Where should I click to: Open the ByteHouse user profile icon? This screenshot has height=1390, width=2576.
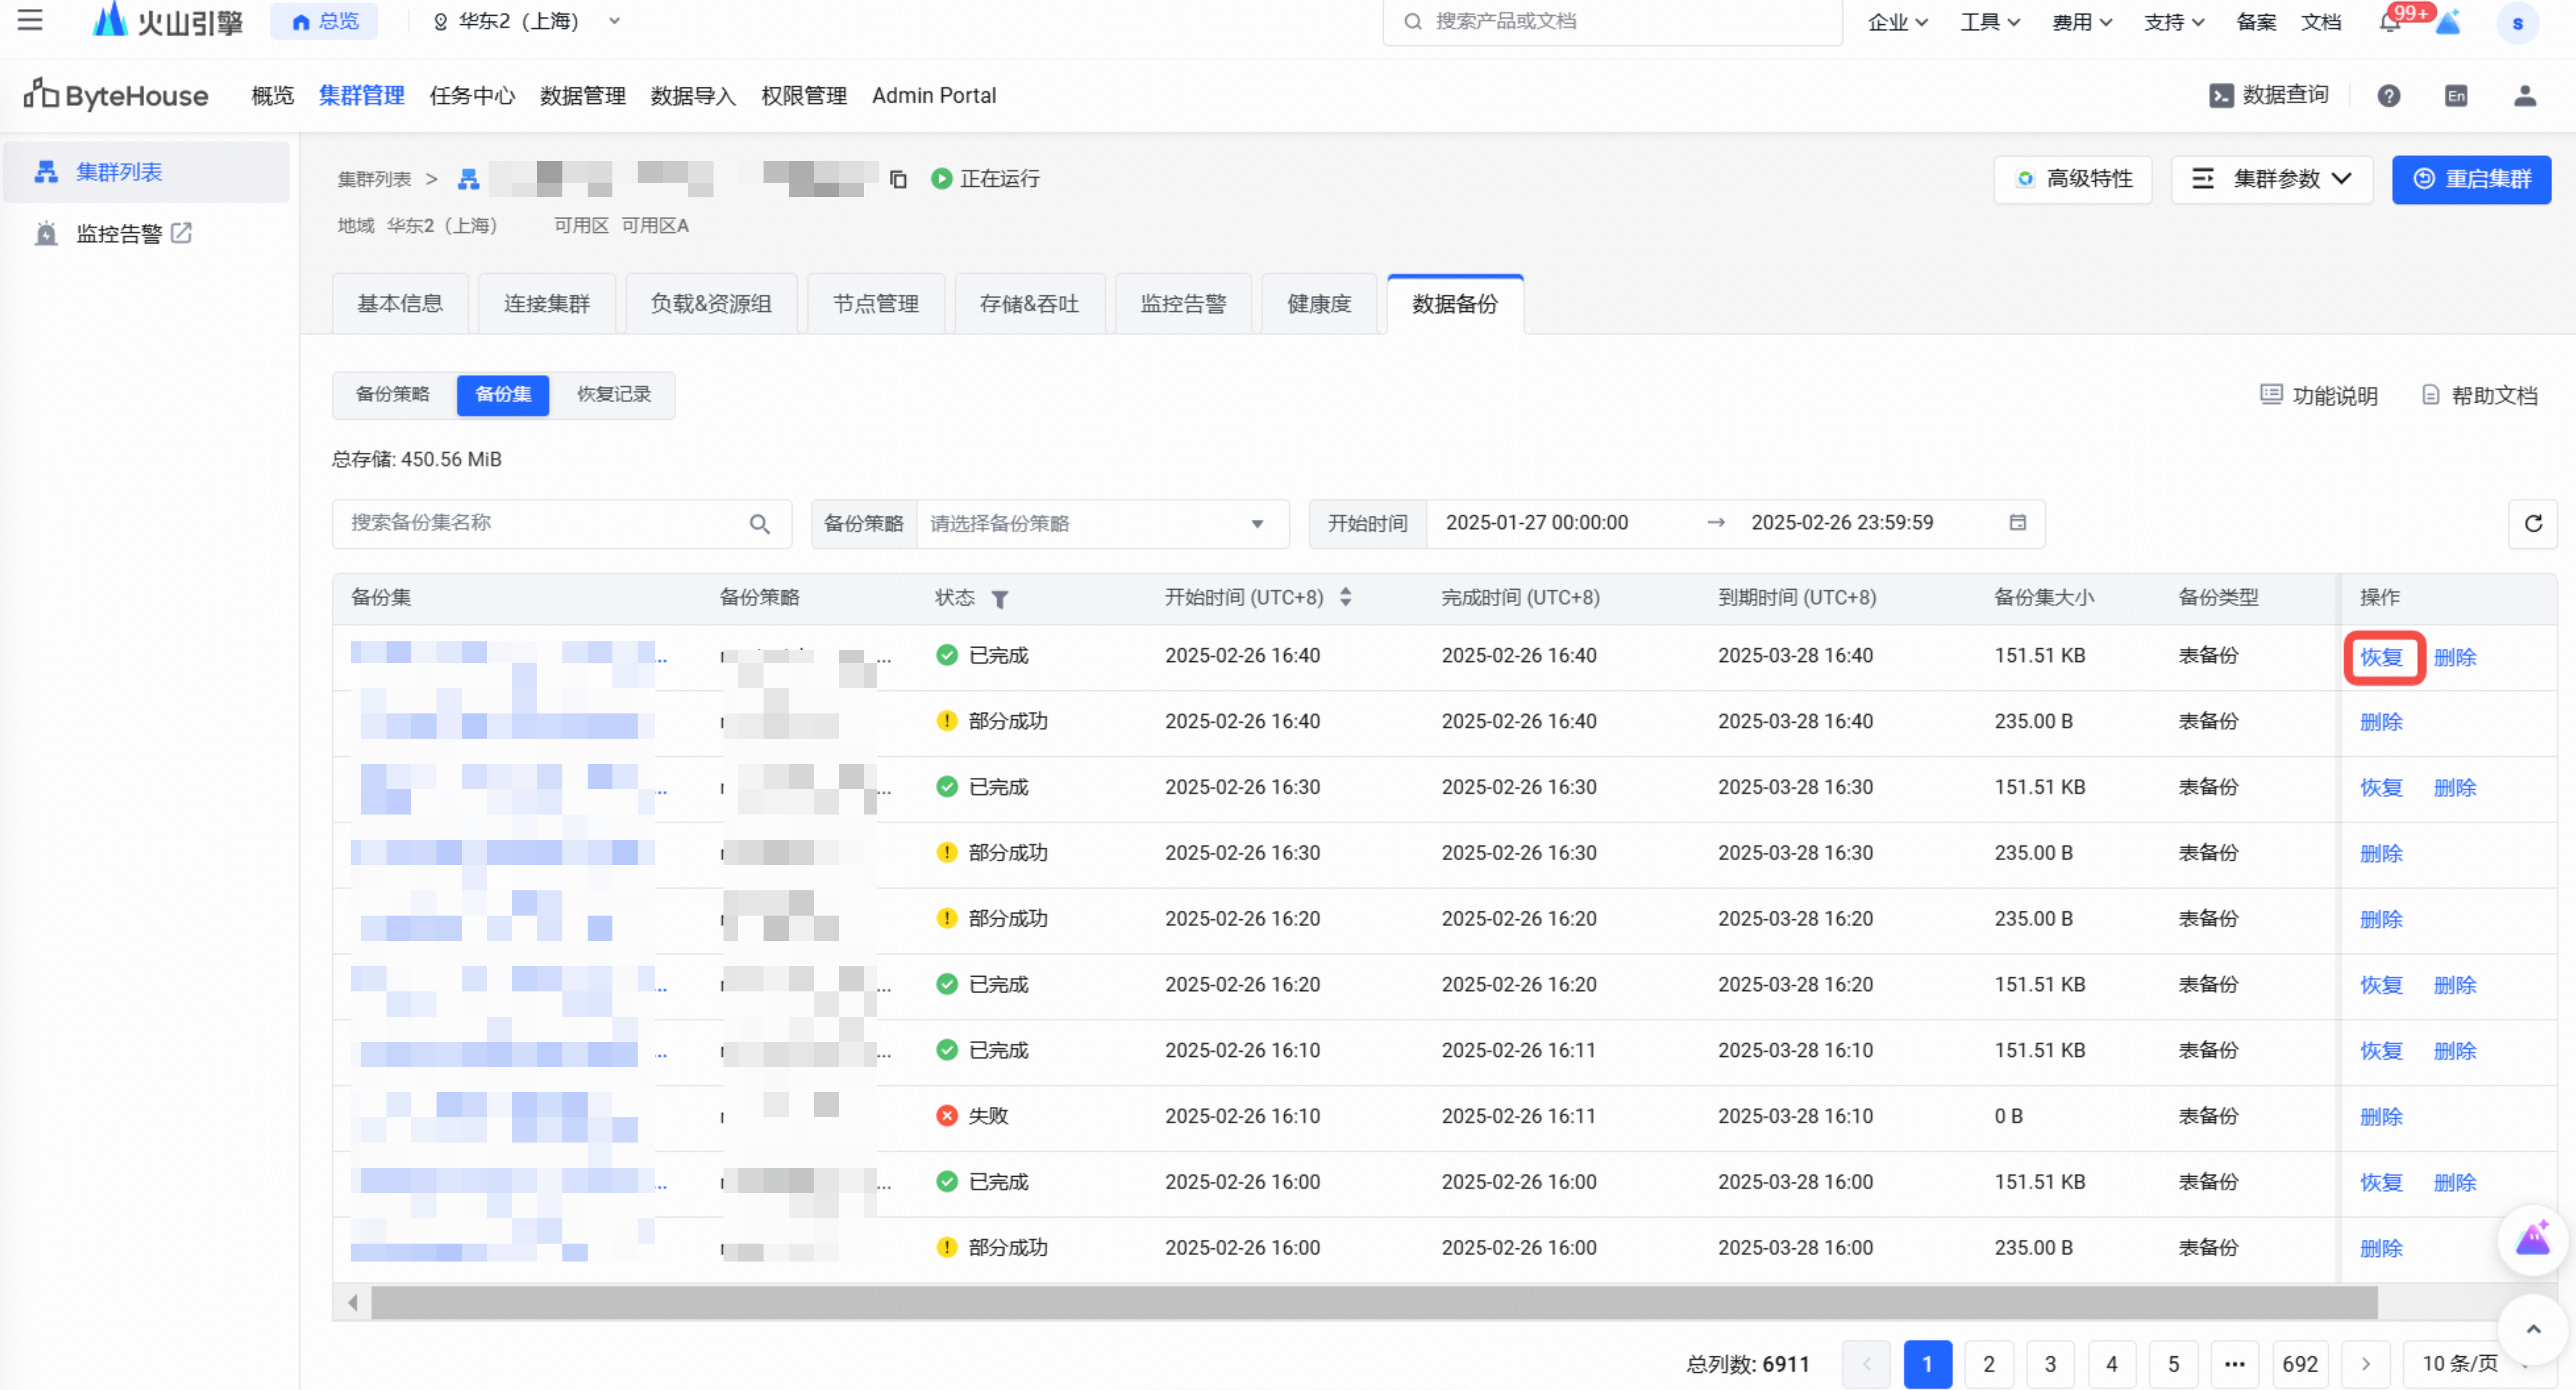click(2525, 96)
